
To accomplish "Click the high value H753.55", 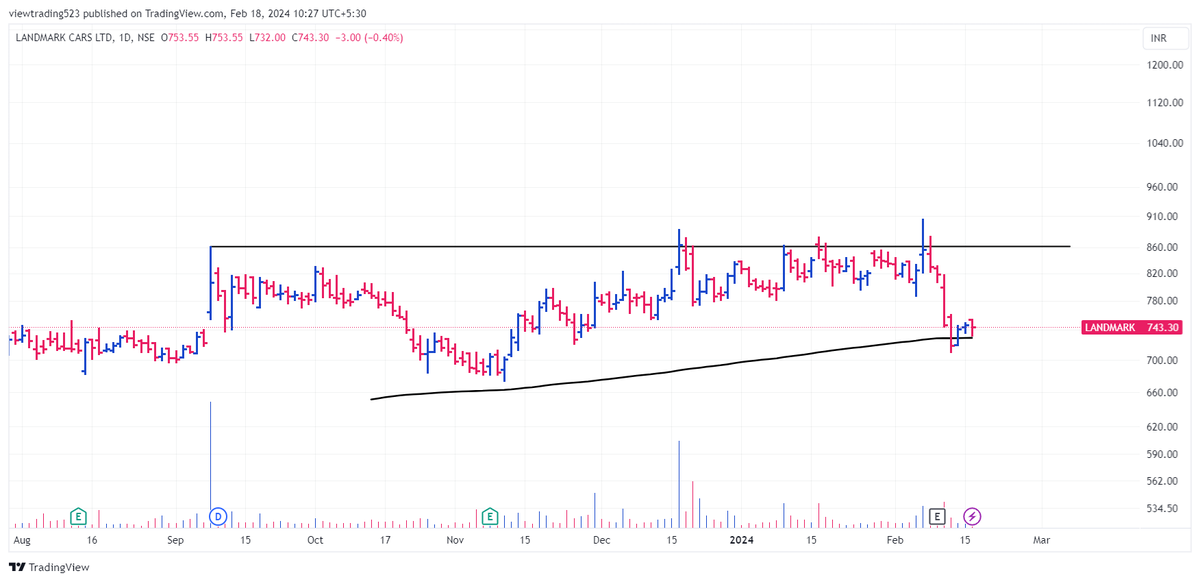I will point(225,37).
